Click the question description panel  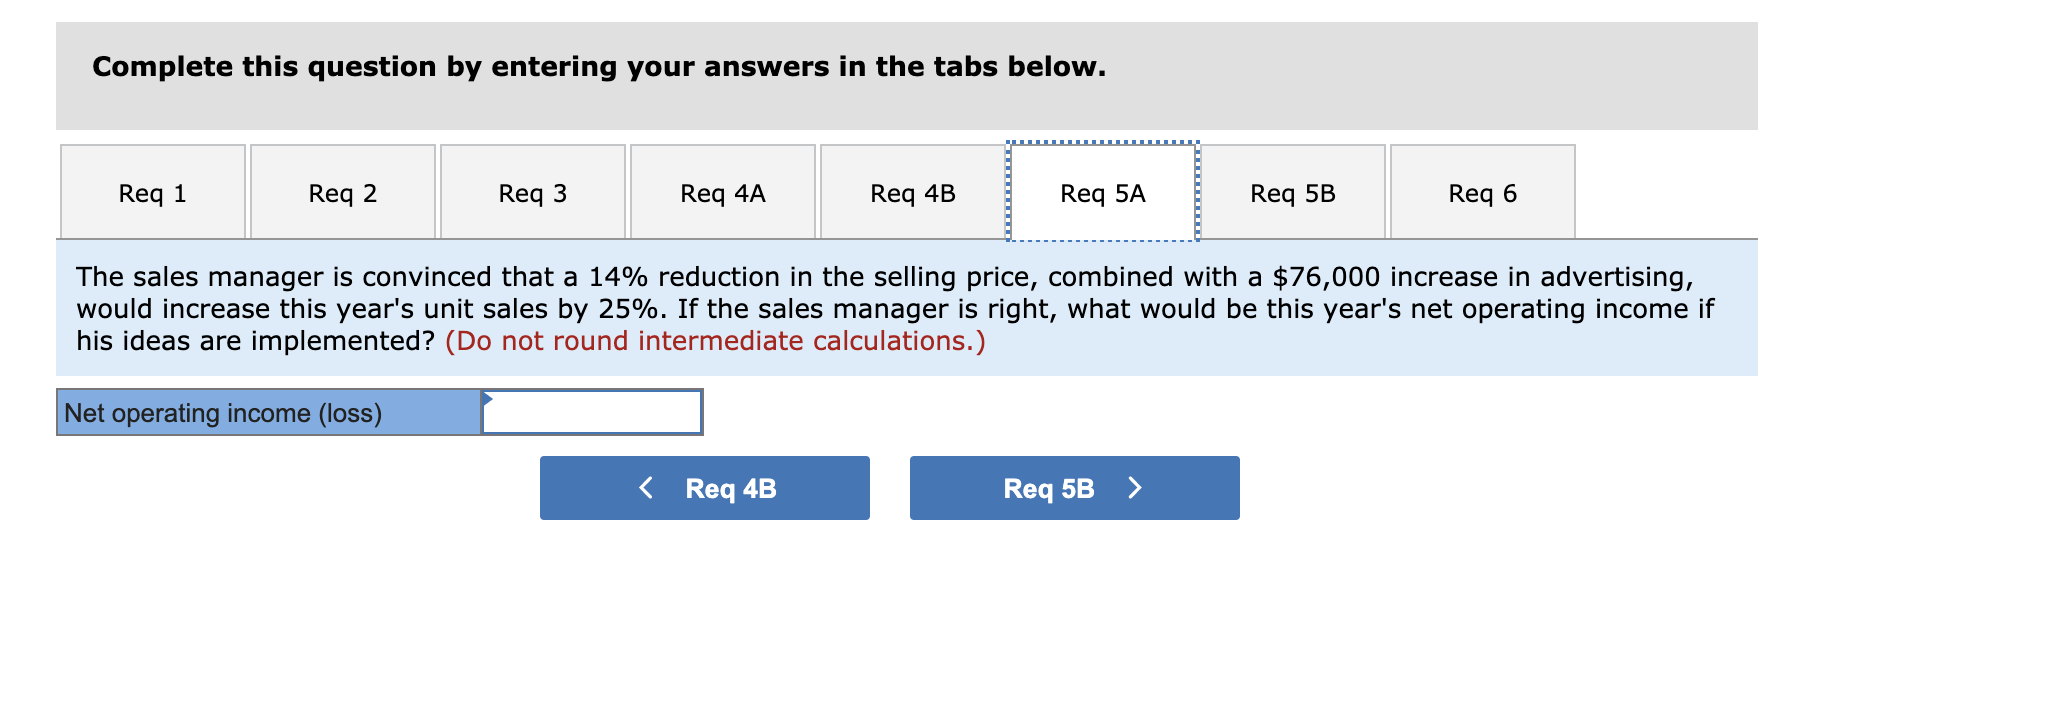pos(900,308)
